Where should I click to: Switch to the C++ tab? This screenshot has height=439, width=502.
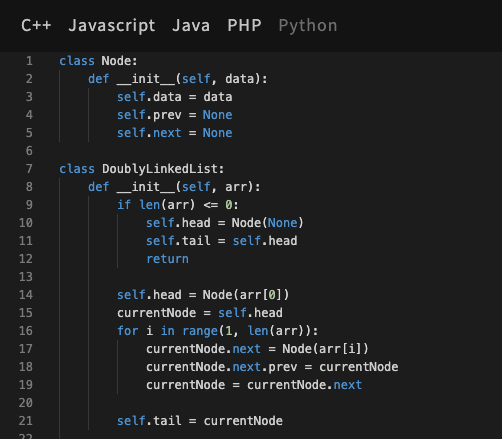point(36,26)
